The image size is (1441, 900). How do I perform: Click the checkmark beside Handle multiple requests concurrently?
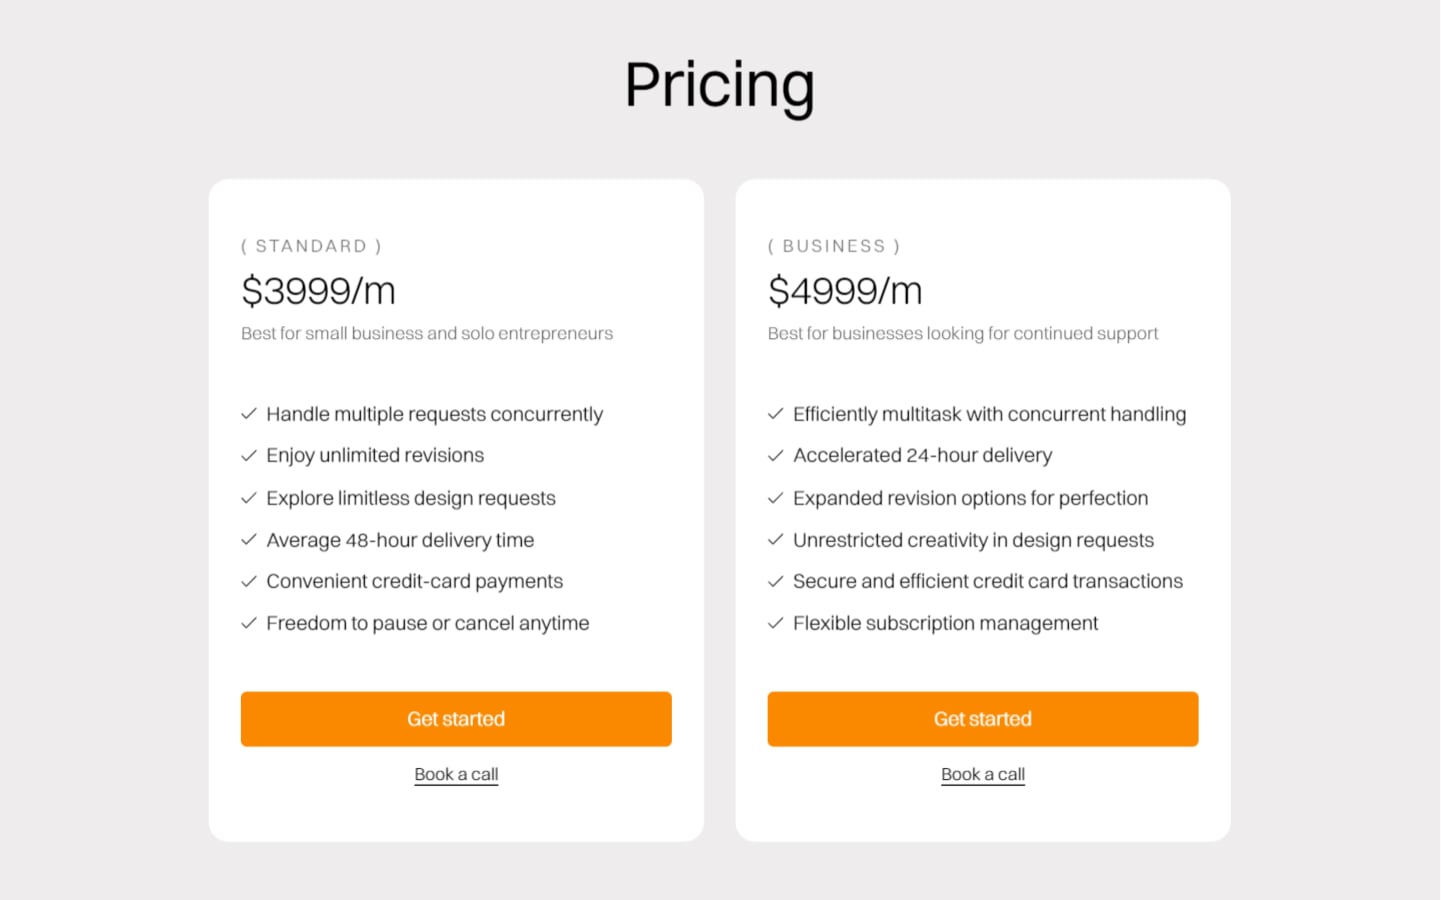[x=249, y=413]
